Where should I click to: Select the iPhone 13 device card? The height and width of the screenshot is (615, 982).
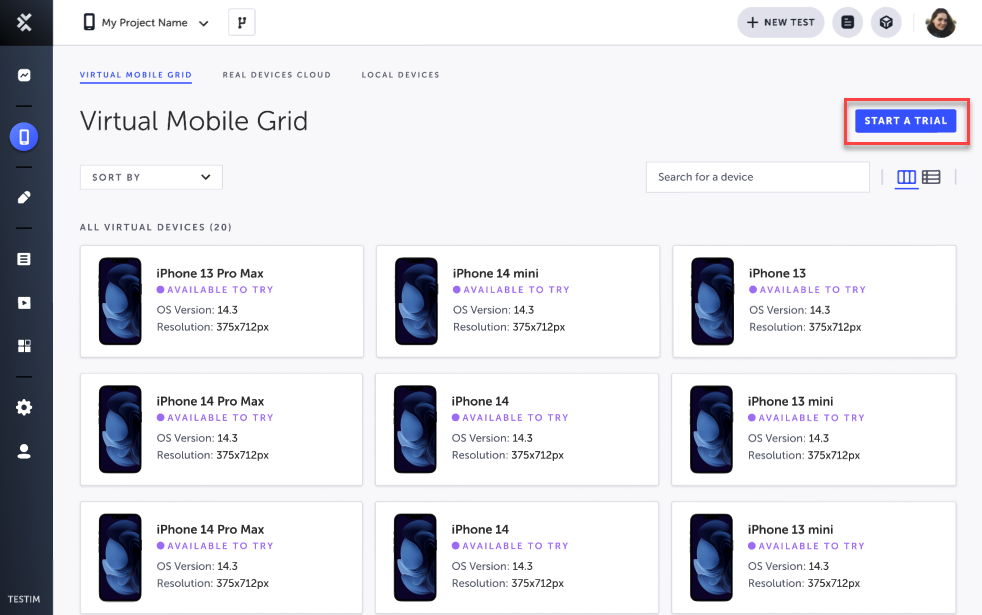814,301
